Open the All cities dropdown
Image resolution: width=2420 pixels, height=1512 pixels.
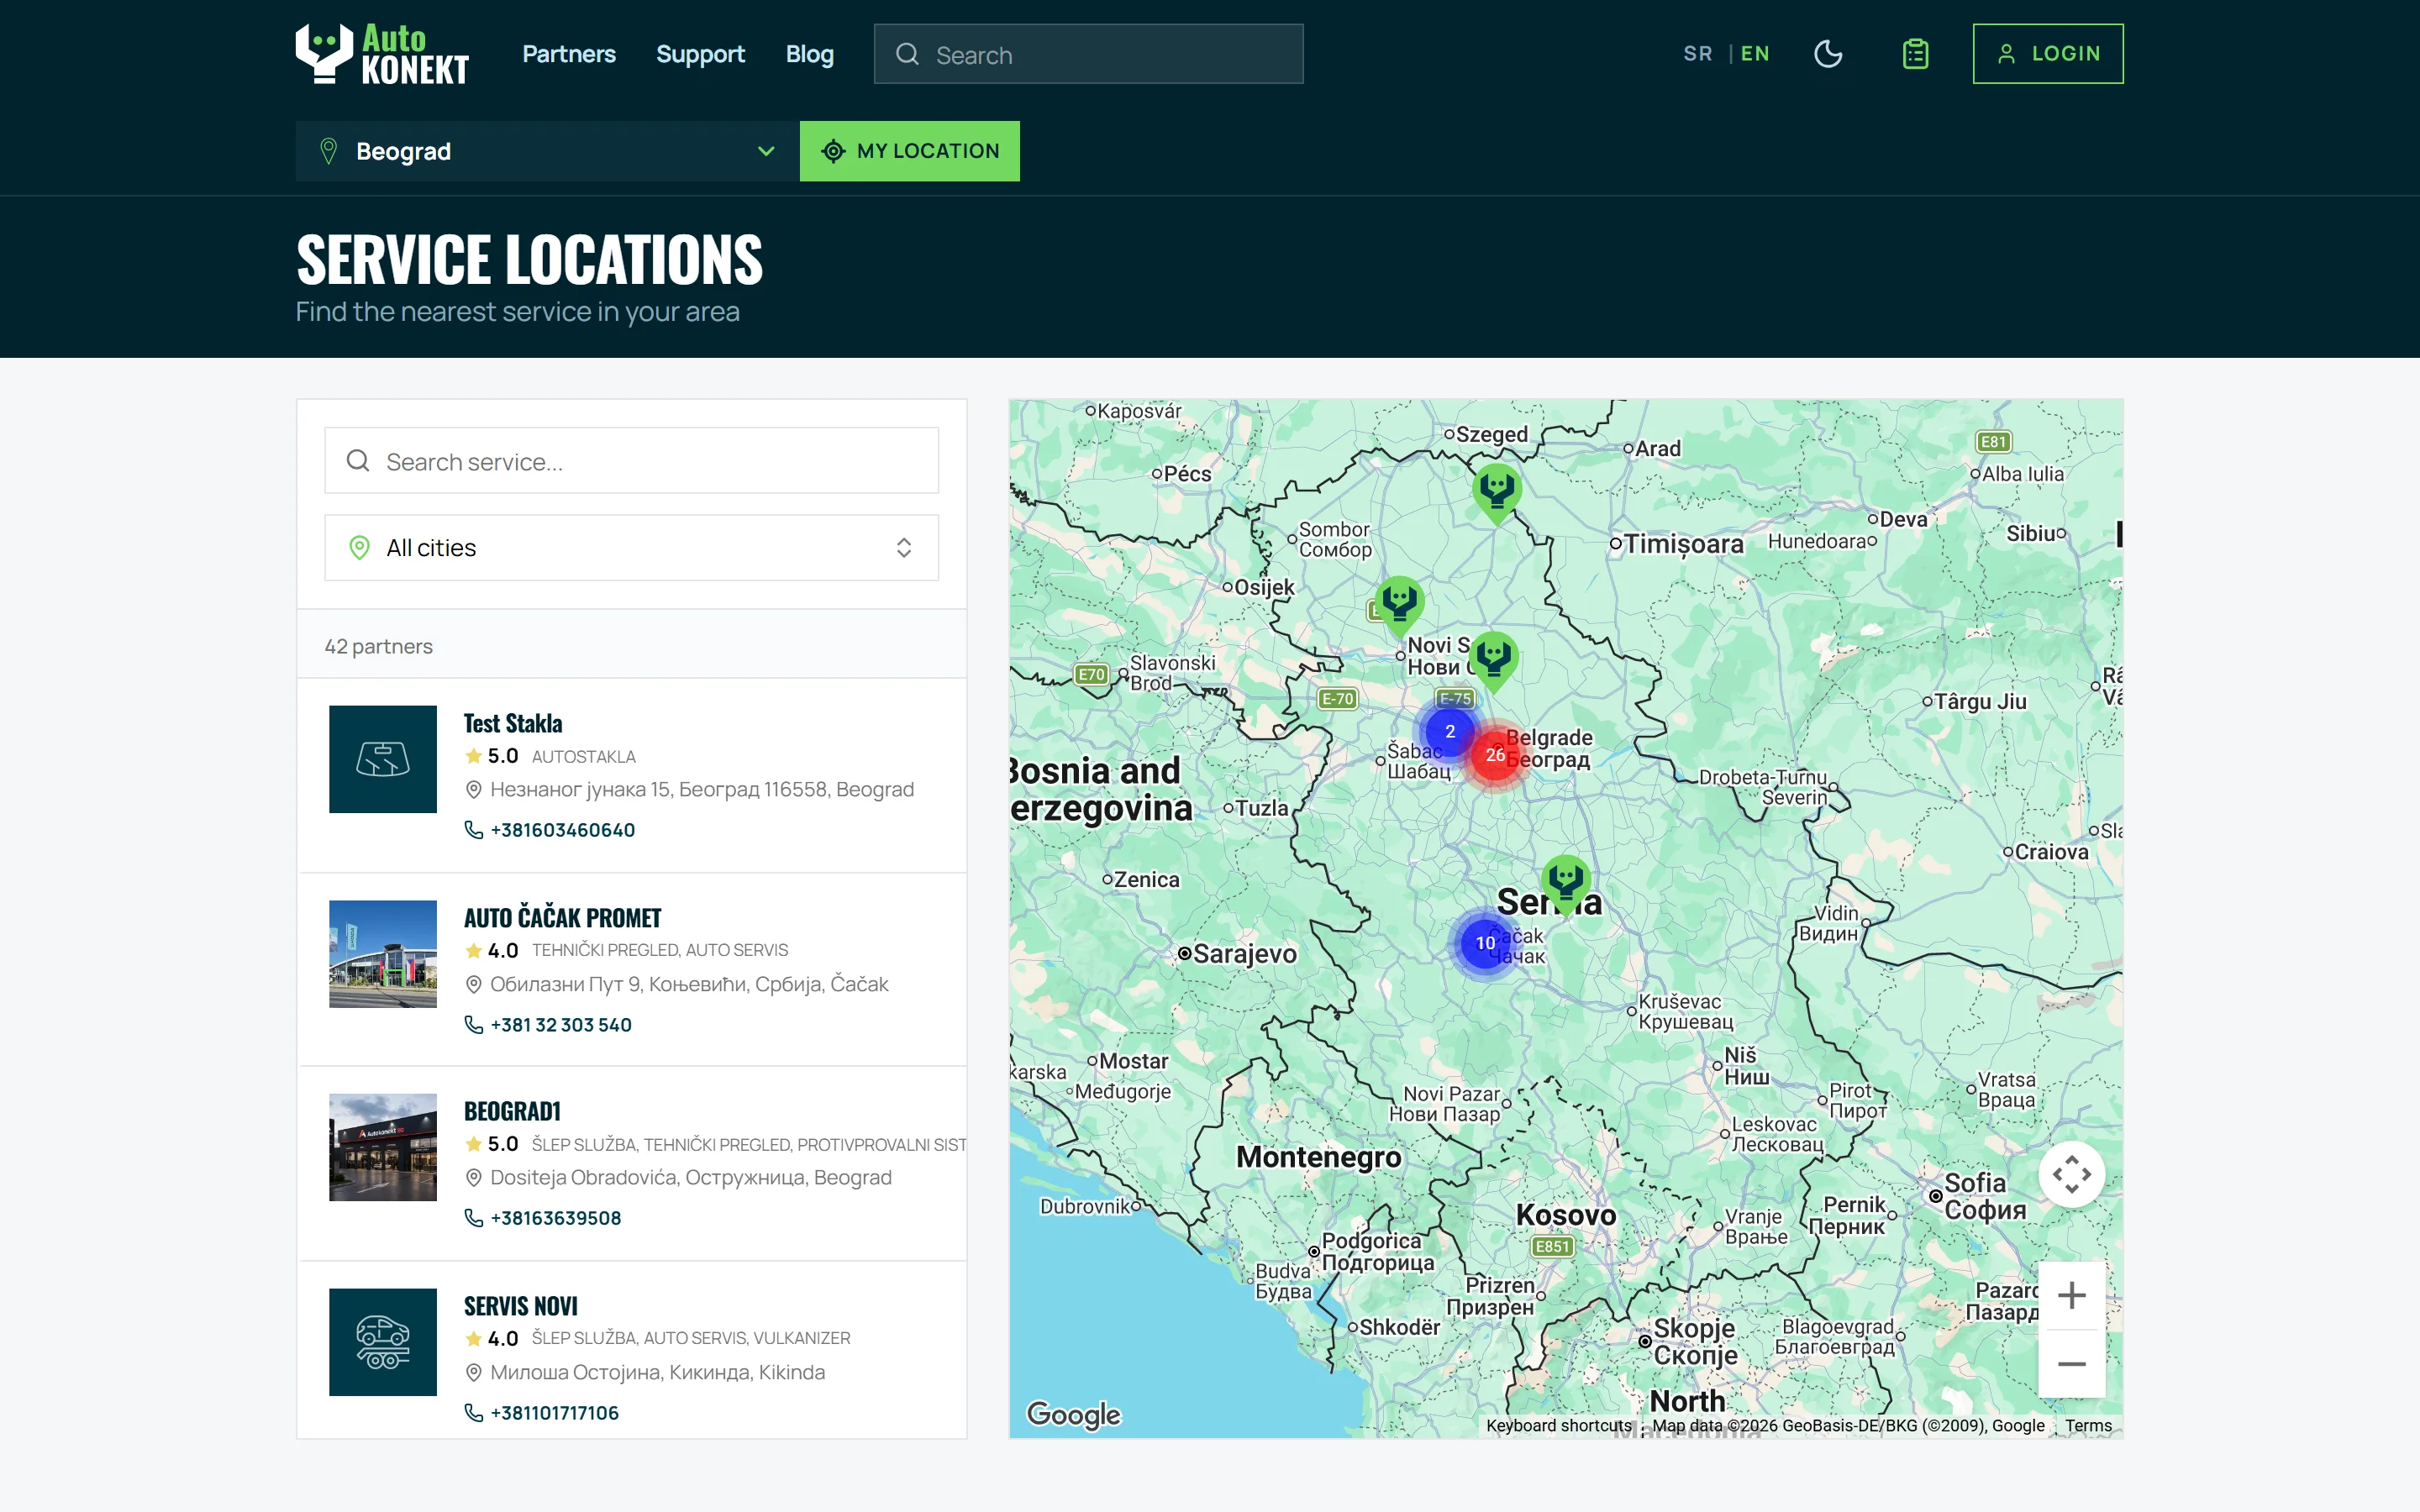[631, 548]
